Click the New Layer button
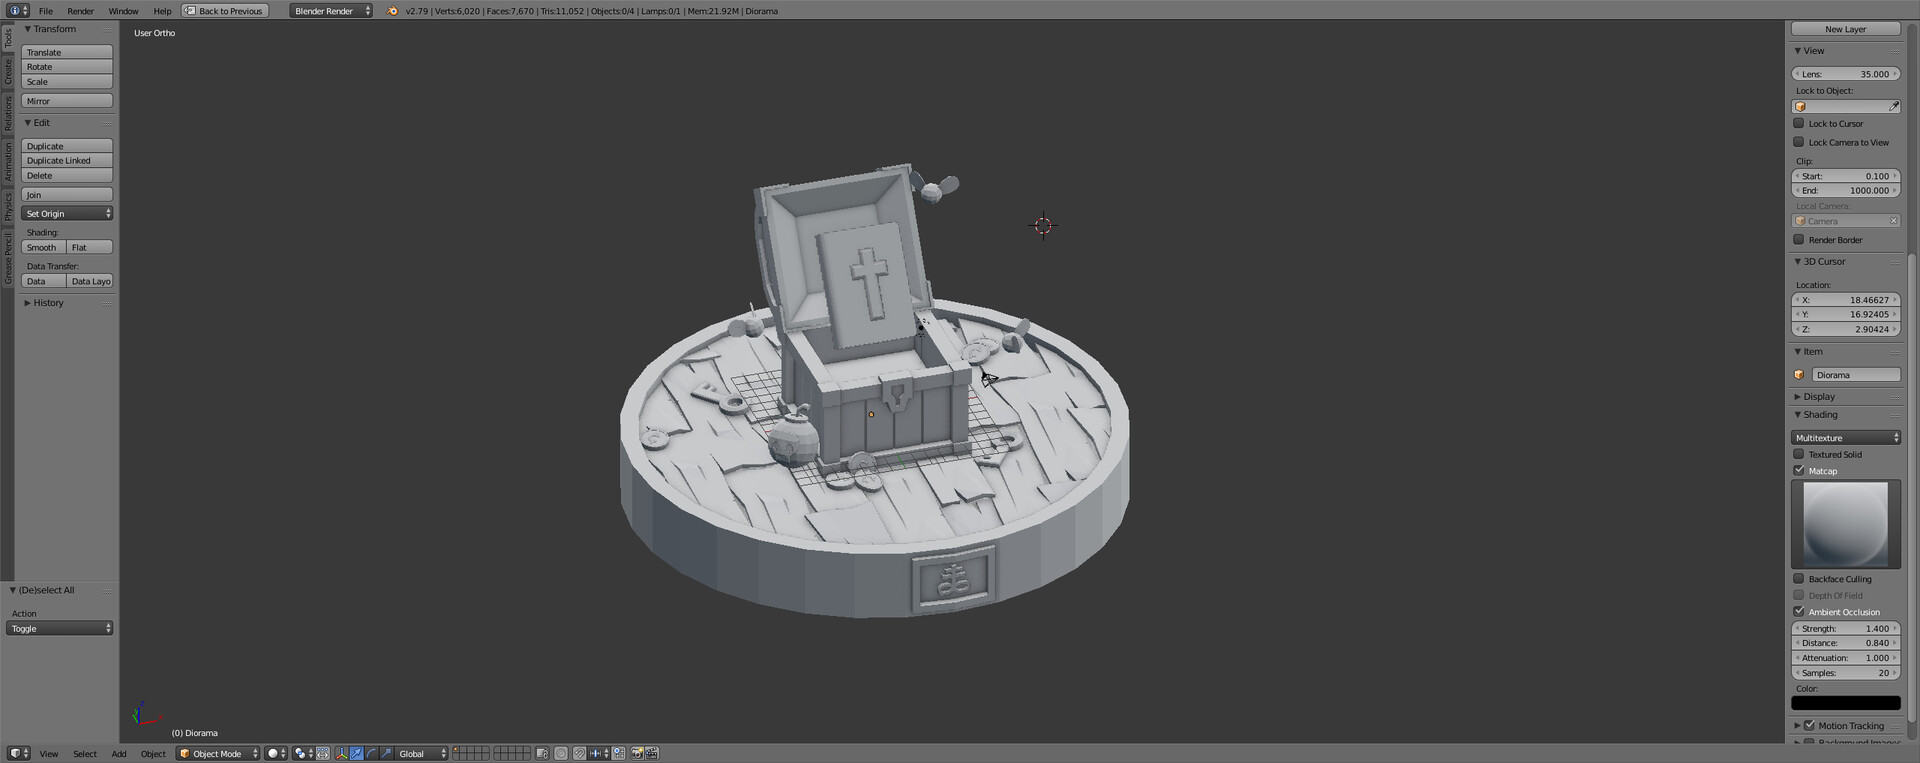This screenshot has width=1920, height=763. 1846,29
